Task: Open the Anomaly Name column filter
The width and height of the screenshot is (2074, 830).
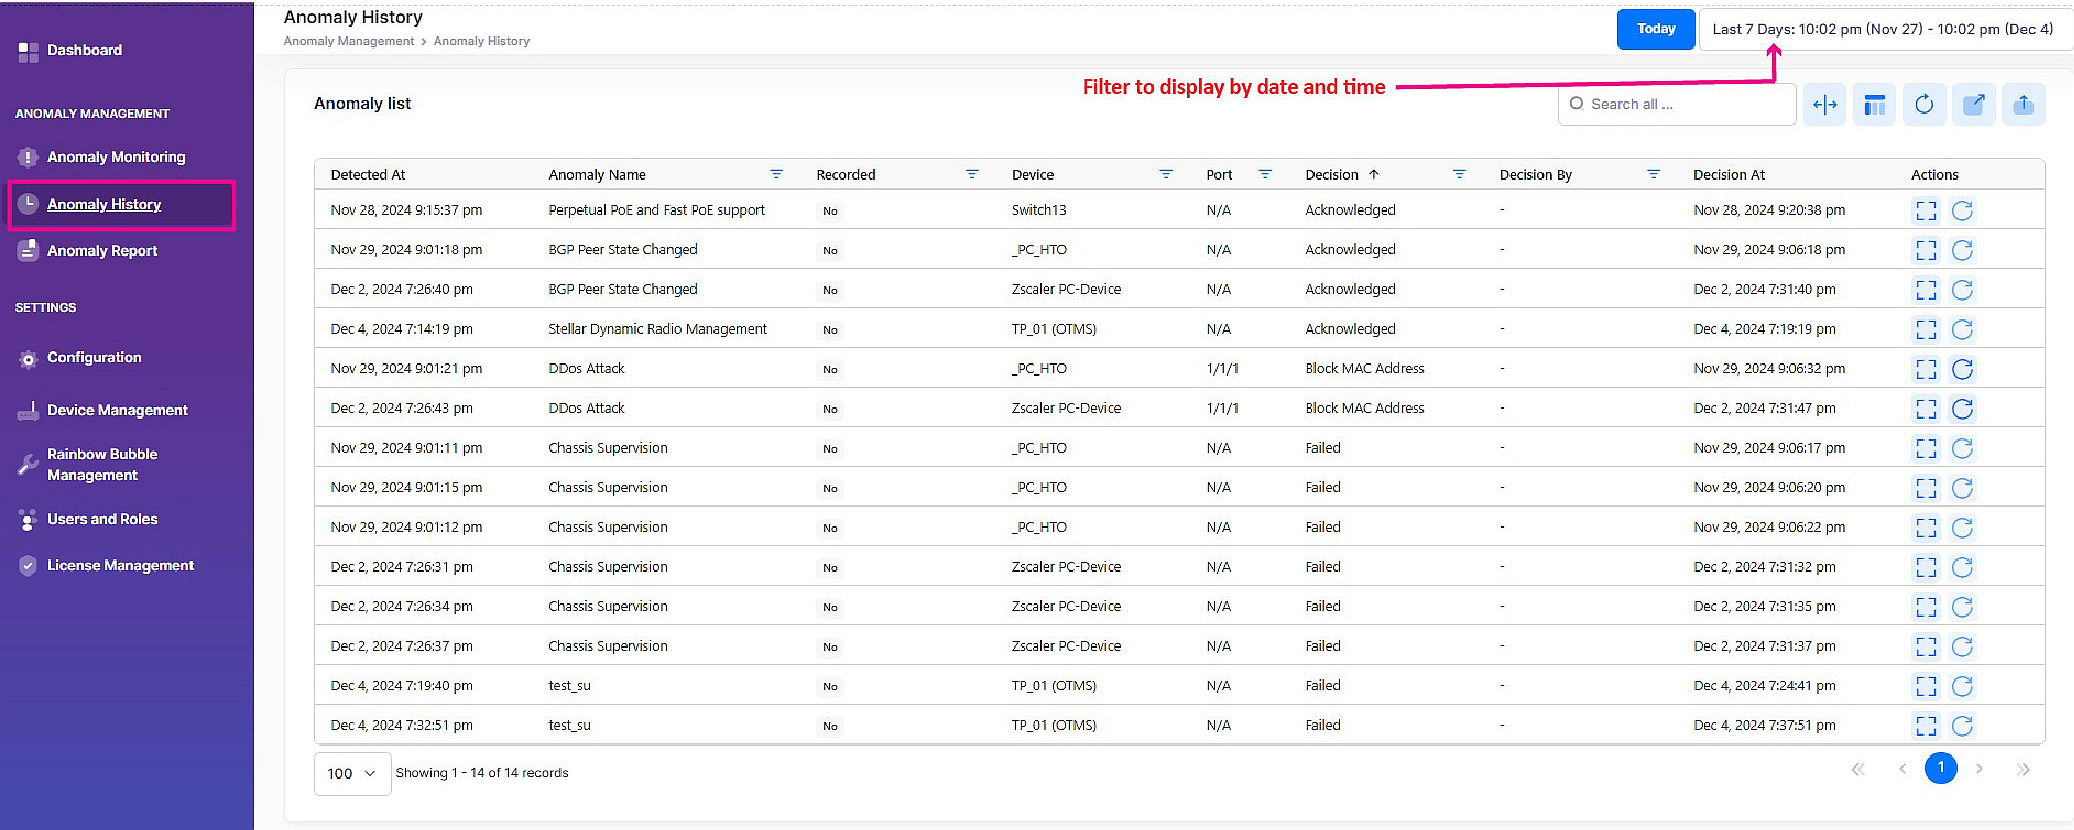Action: pyautogui.click(x=776, y=174)
